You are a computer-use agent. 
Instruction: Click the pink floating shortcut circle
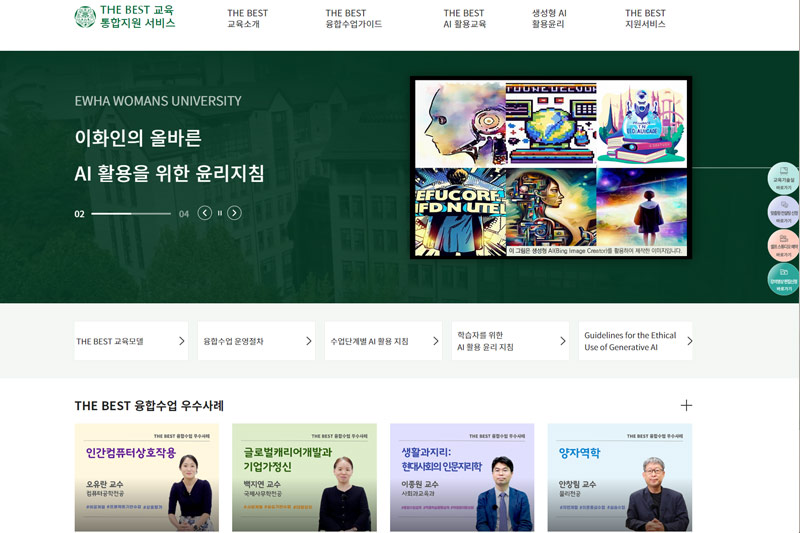click(783, 246)
